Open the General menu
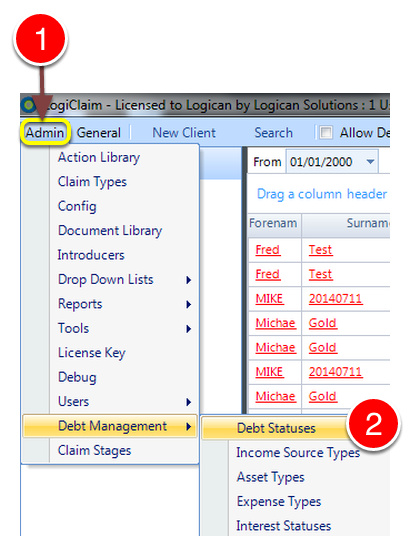Image resolution: width=410 pixels, height=536 pixels. pos(99,133)
